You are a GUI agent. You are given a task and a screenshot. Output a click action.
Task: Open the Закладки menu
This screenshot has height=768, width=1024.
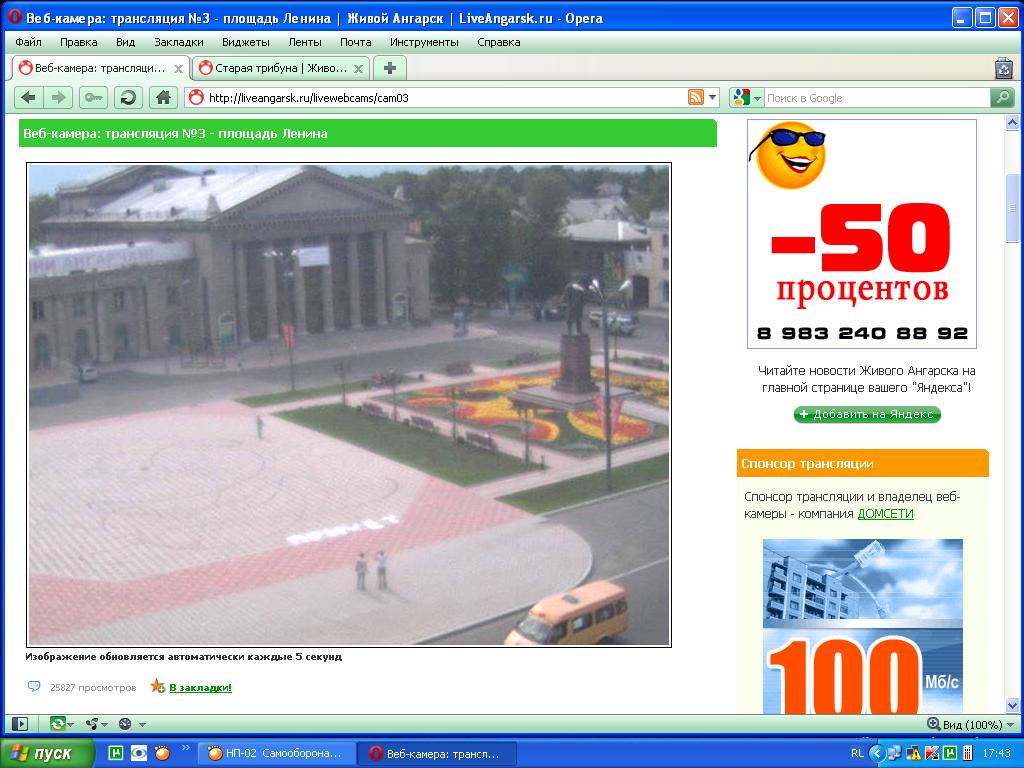point(178,42)
